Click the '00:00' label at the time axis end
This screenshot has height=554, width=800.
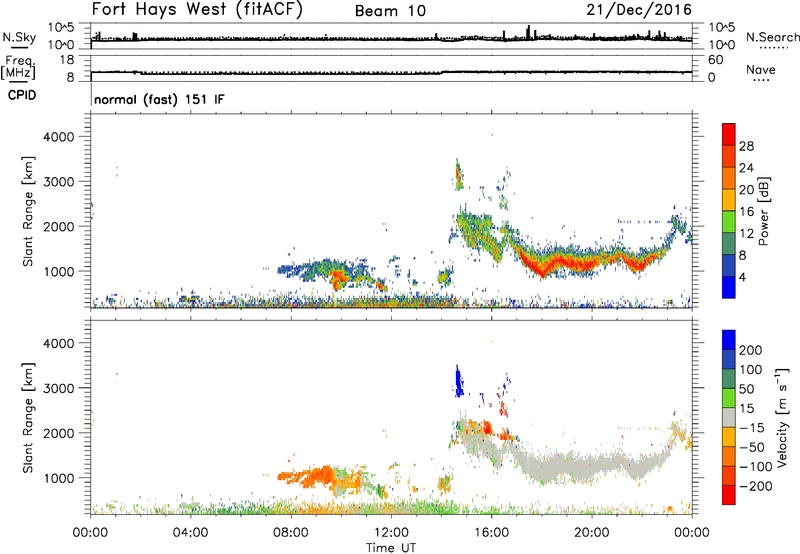[692, 533]
